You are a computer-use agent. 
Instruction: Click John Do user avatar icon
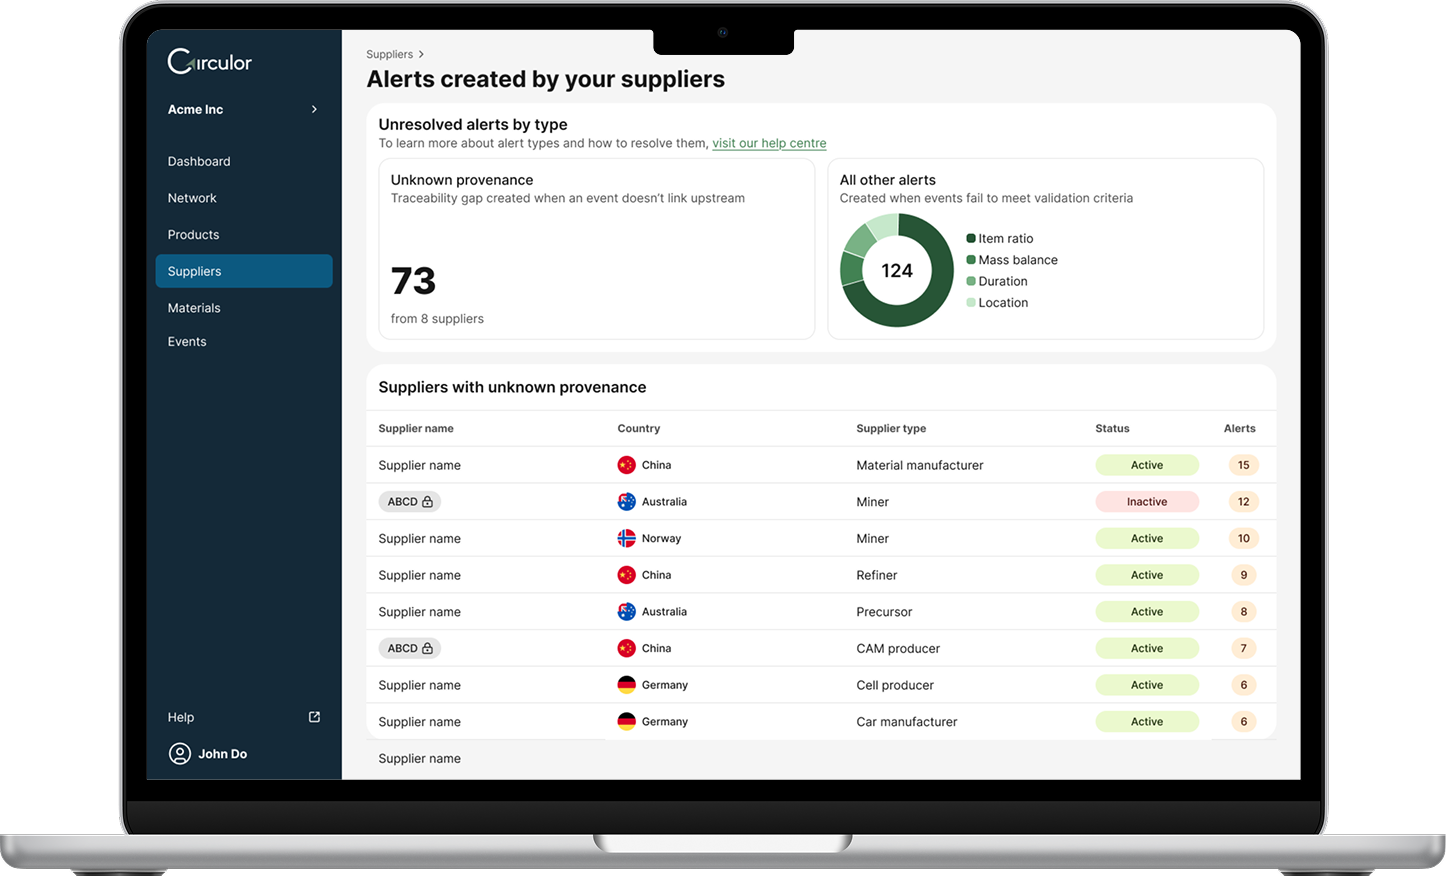coord(180,754)
